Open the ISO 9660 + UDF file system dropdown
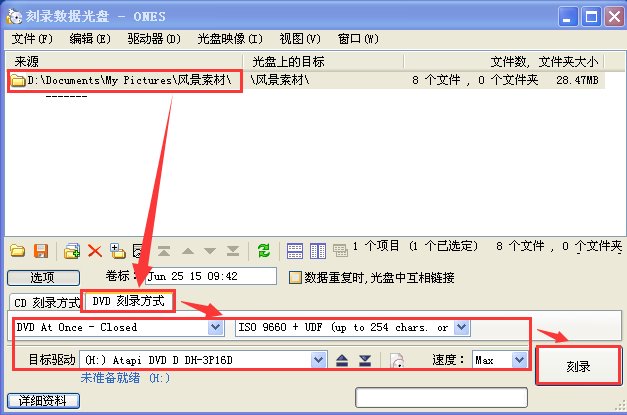 coord(461,327)
